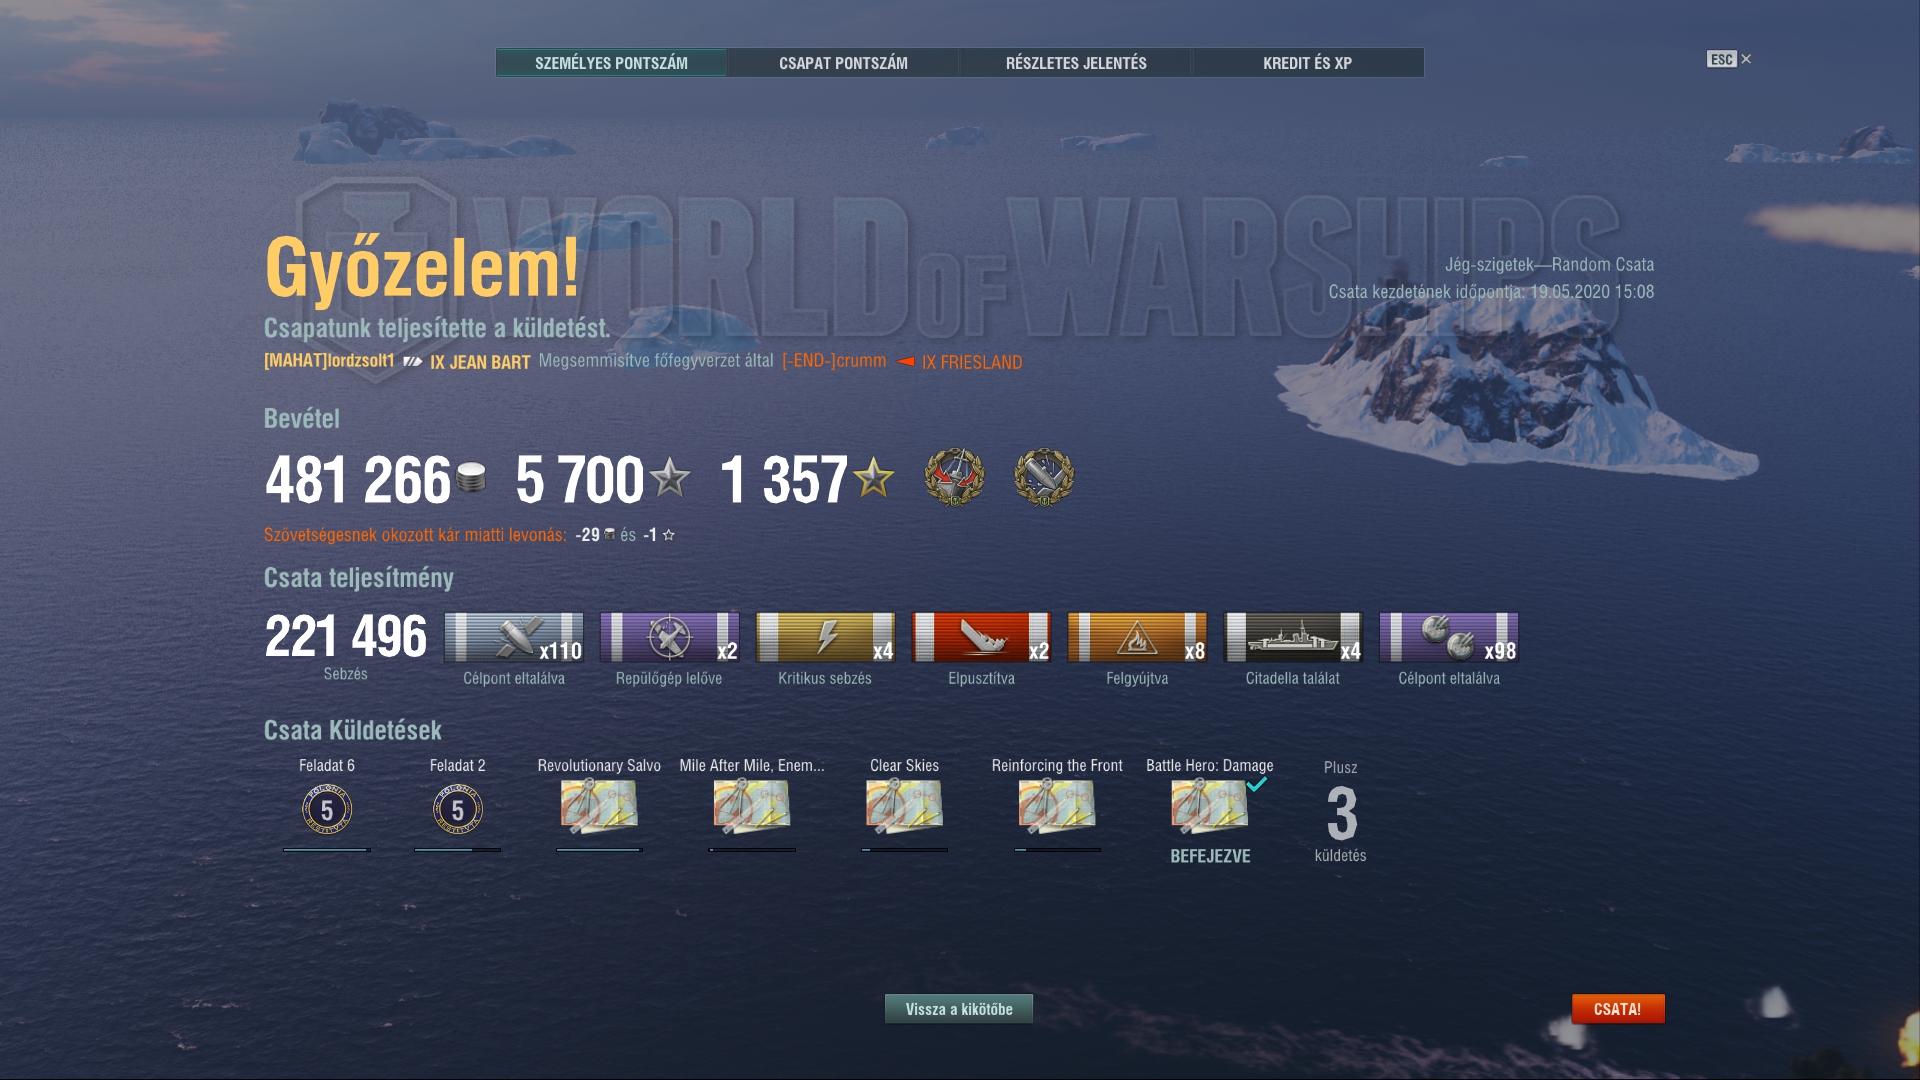Close the results screen with ESC button

(1729, 59)
